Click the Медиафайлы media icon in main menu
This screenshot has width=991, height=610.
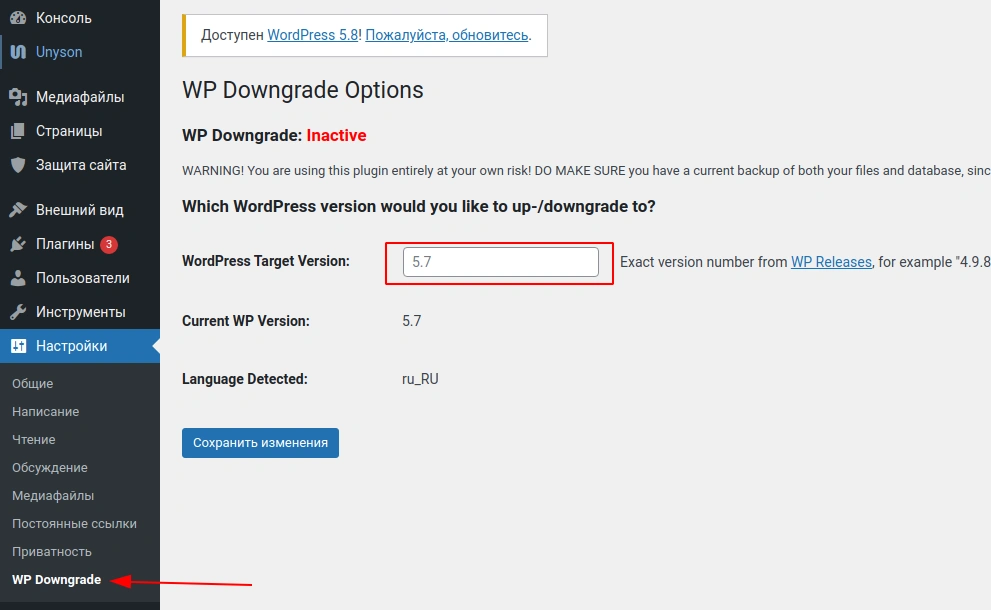pos(18,97)
